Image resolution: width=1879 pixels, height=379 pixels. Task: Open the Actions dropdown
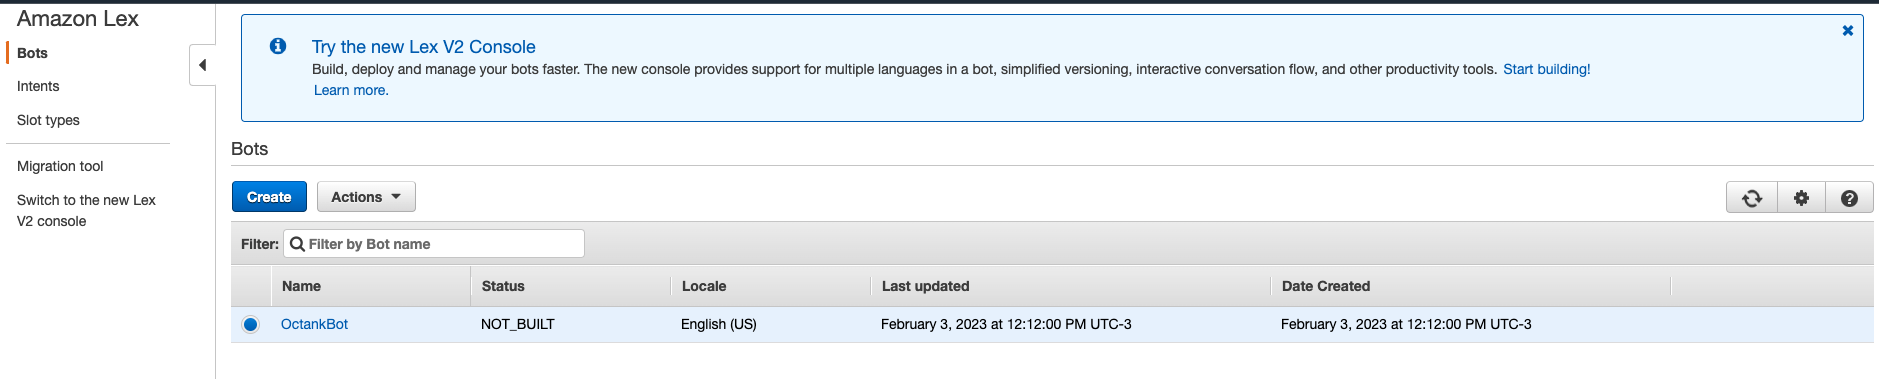[366, 197]
